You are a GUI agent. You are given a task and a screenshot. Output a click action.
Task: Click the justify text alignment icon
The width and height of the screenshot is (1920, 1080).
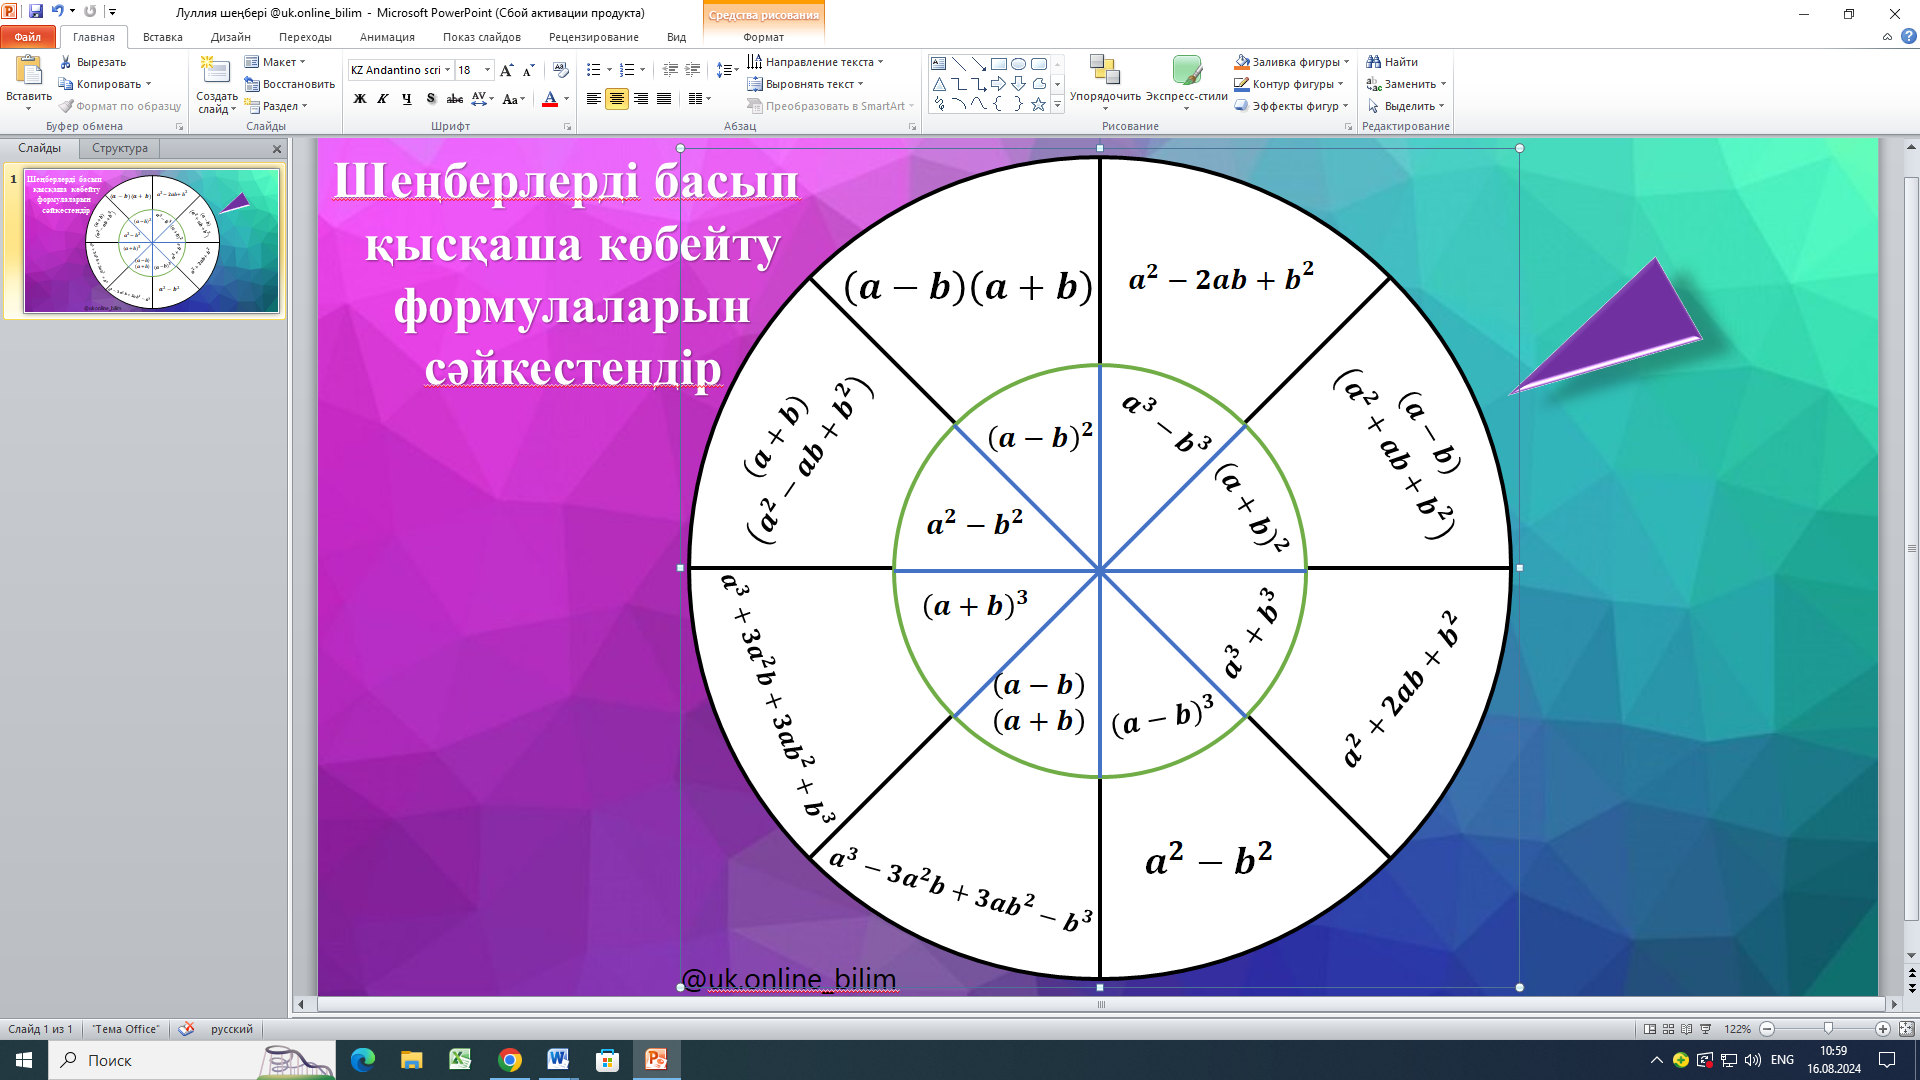tap(664, 99)
